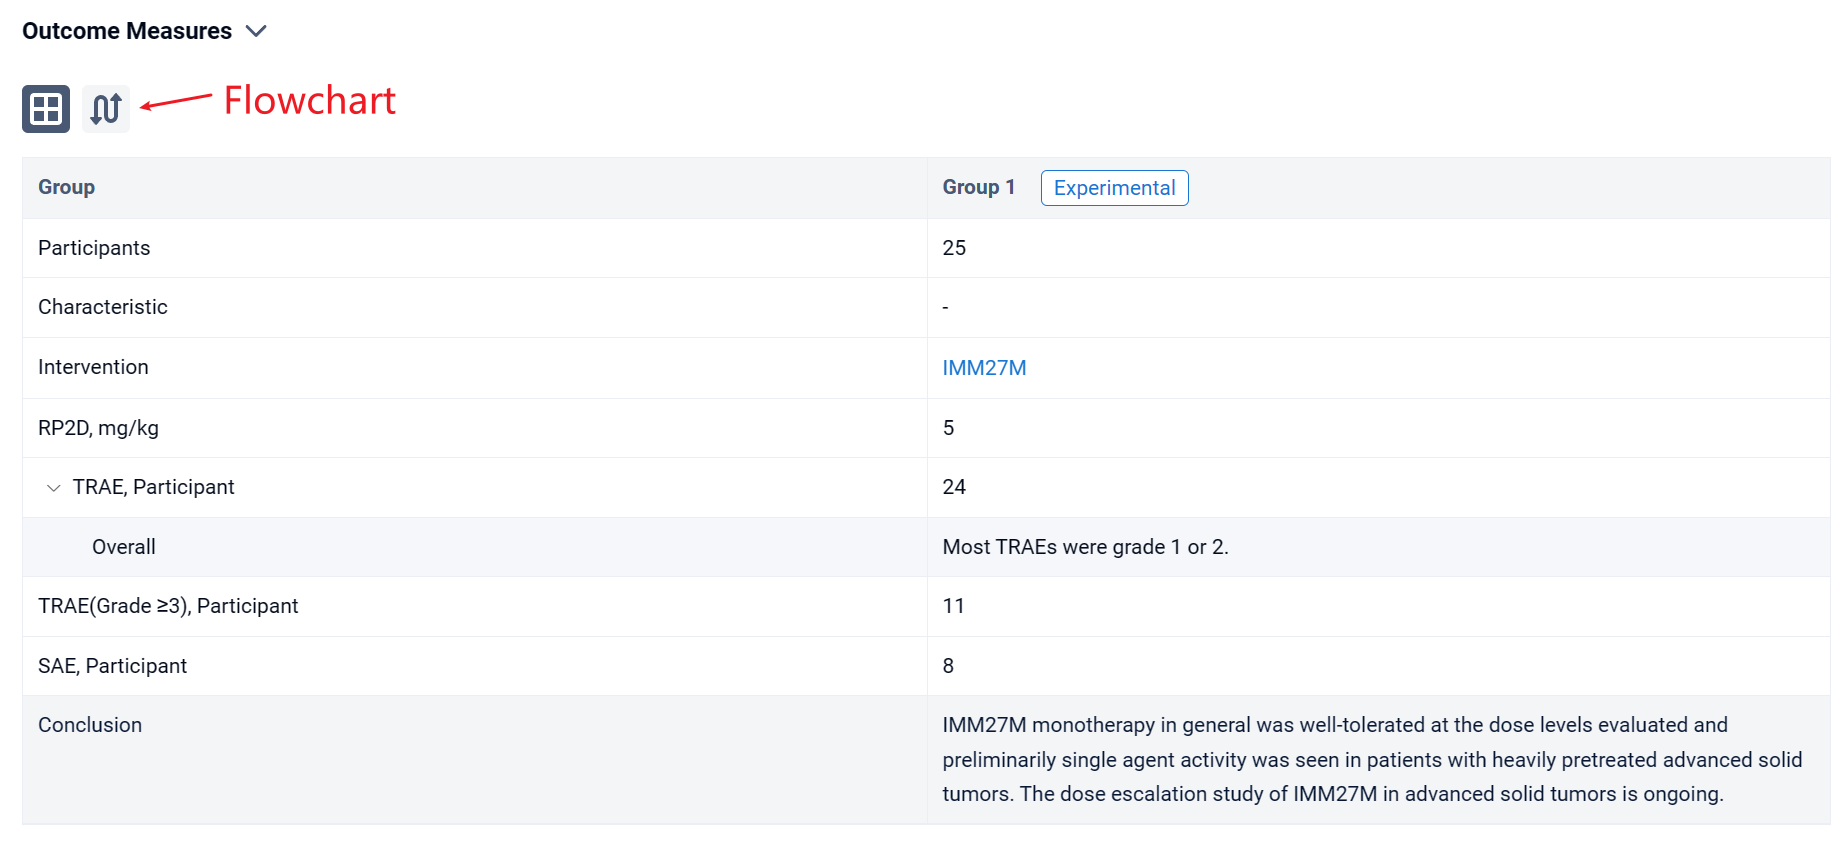Select the SAE, Participant row

[x=112, y=666]
